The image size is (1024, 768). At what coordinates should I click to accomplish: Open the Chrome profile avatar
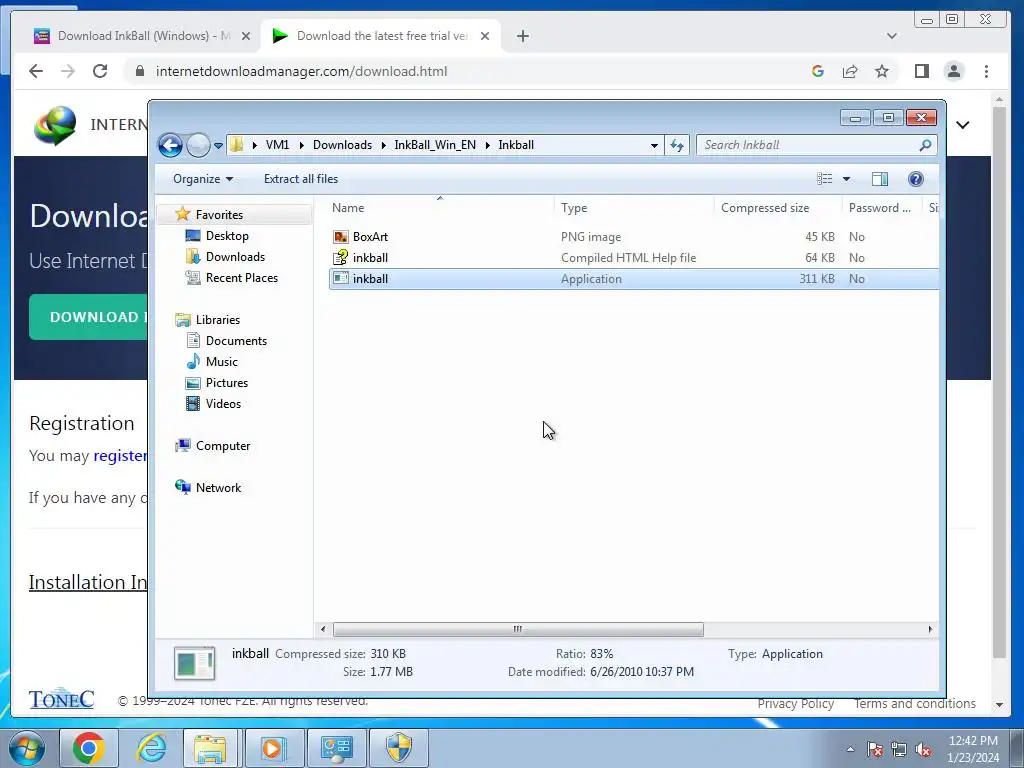click(x=953, y=71)
